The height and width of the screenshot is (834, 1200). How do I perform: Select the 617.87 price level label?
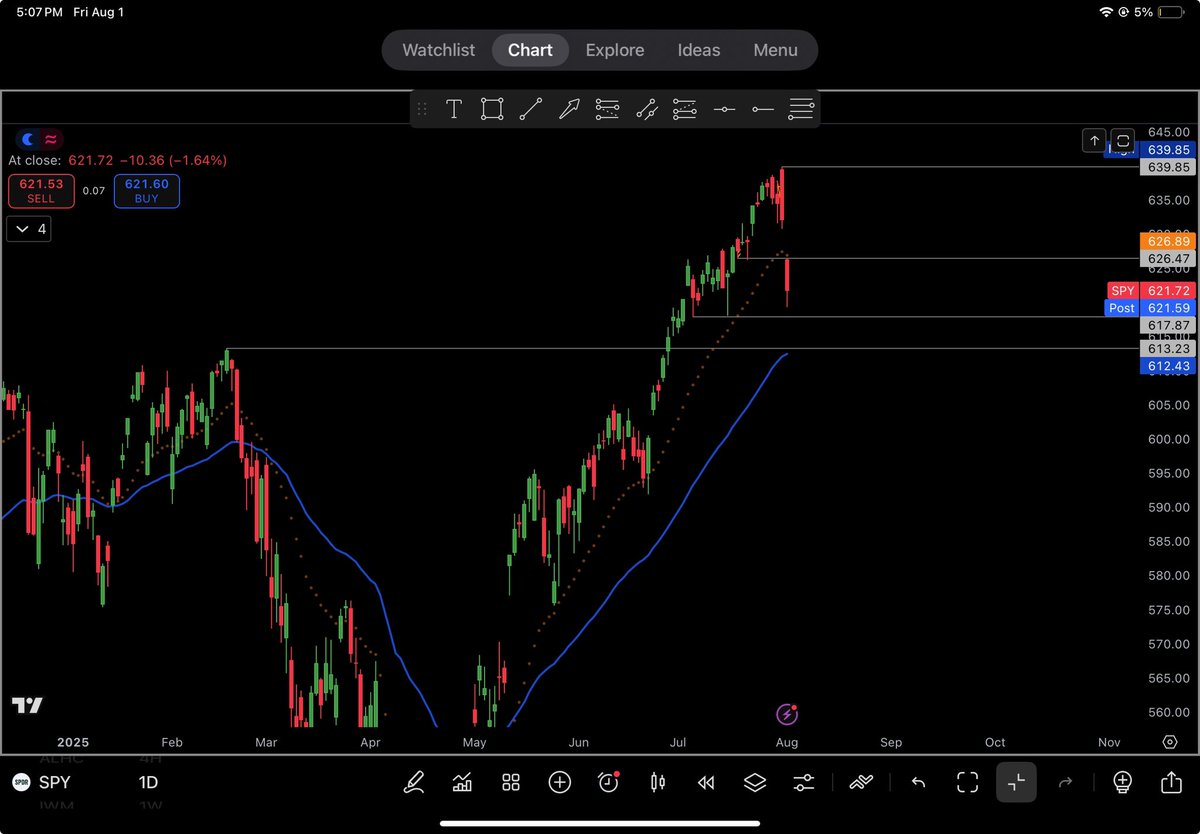1169,326
